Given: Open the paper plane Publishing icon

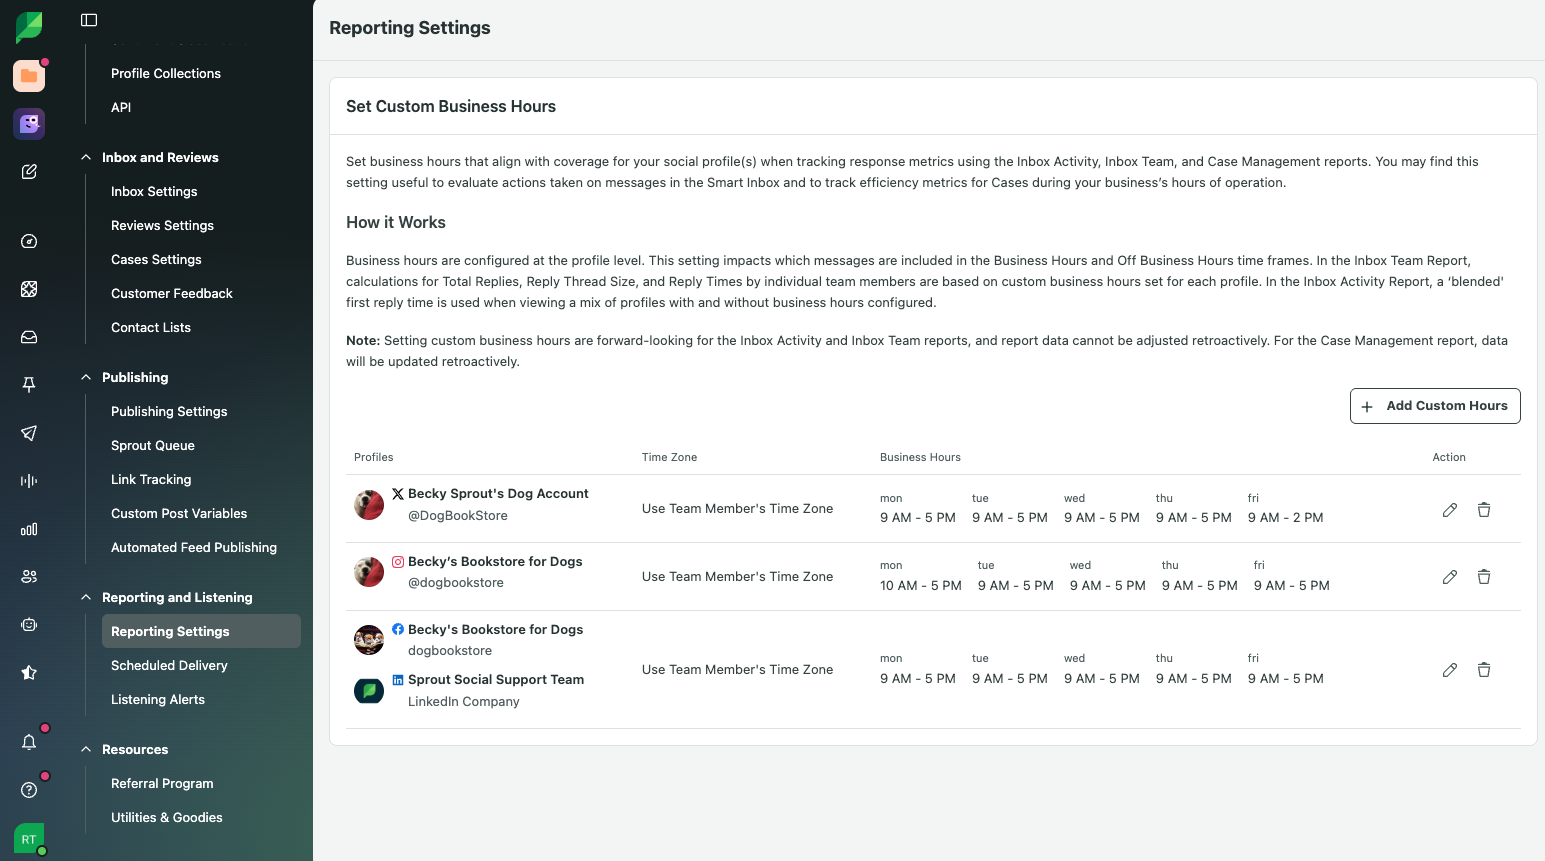Looking at the screenshot, I should click(x=29, y=433).
